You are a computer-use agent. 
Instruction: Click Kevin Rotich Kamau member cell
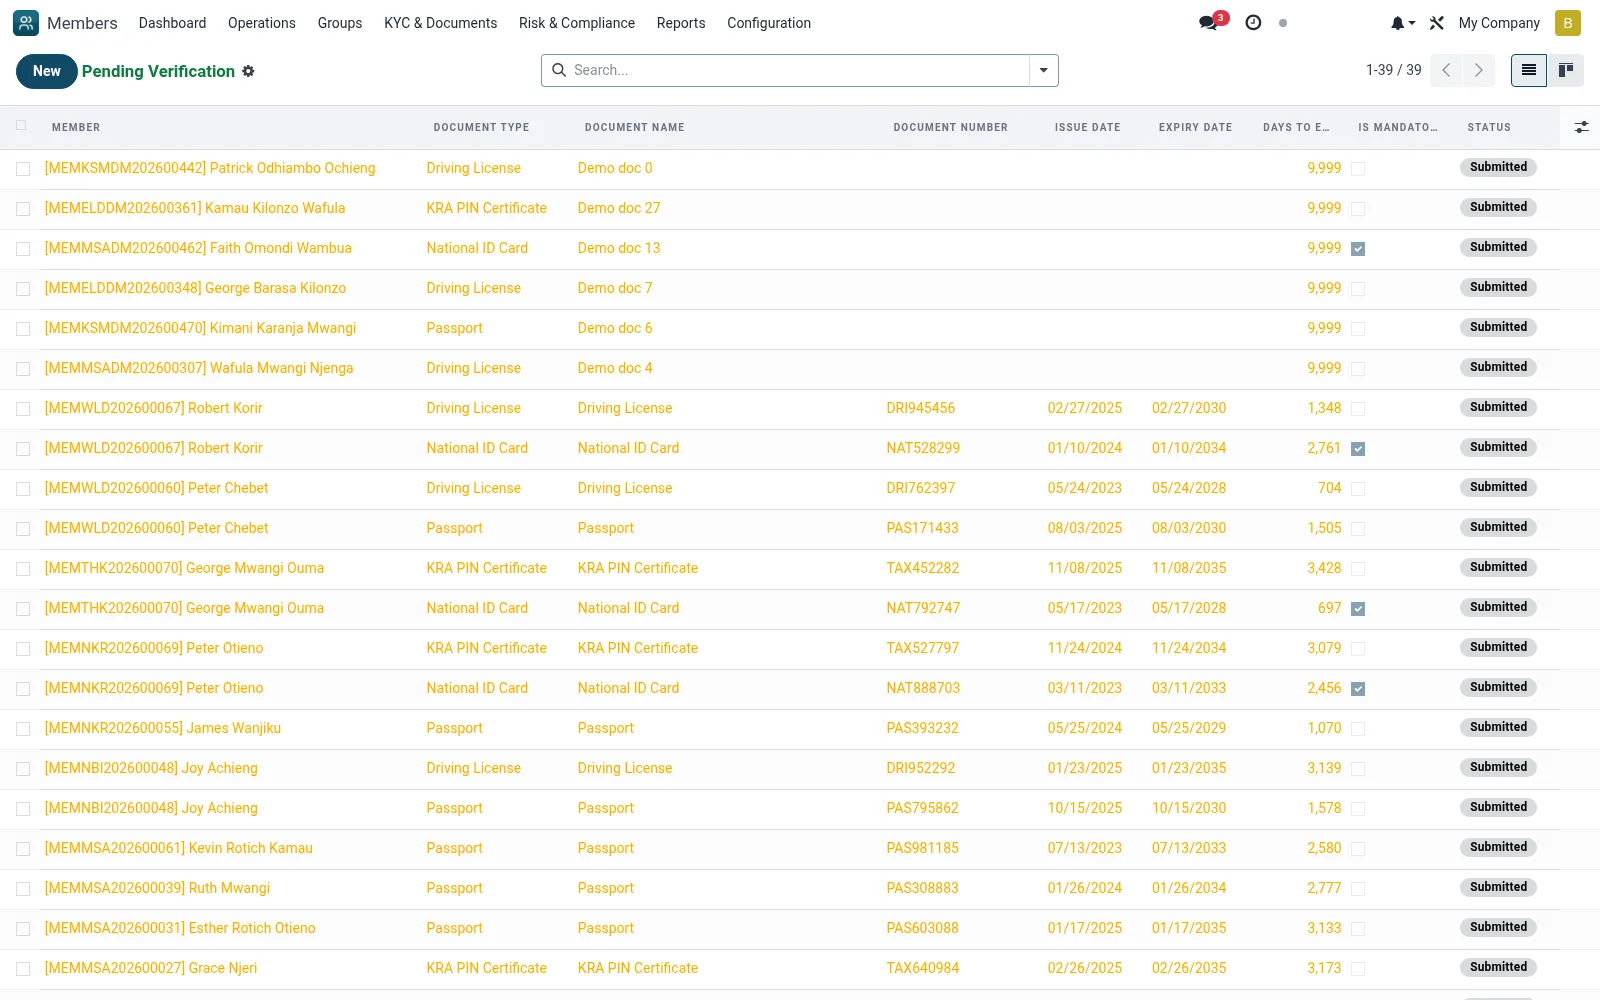click(178, 848)
